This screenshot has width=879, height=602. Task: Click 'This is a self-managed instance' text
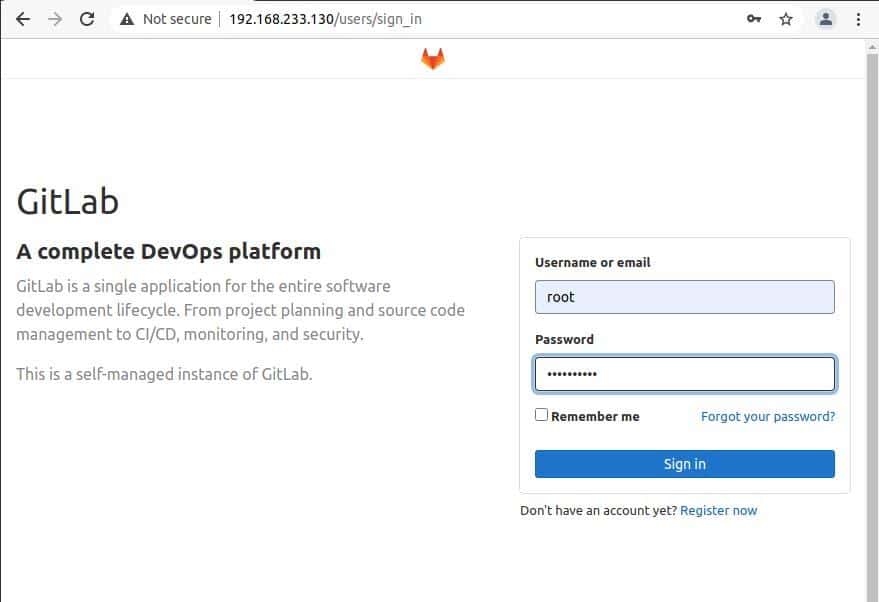pos(164,374)
